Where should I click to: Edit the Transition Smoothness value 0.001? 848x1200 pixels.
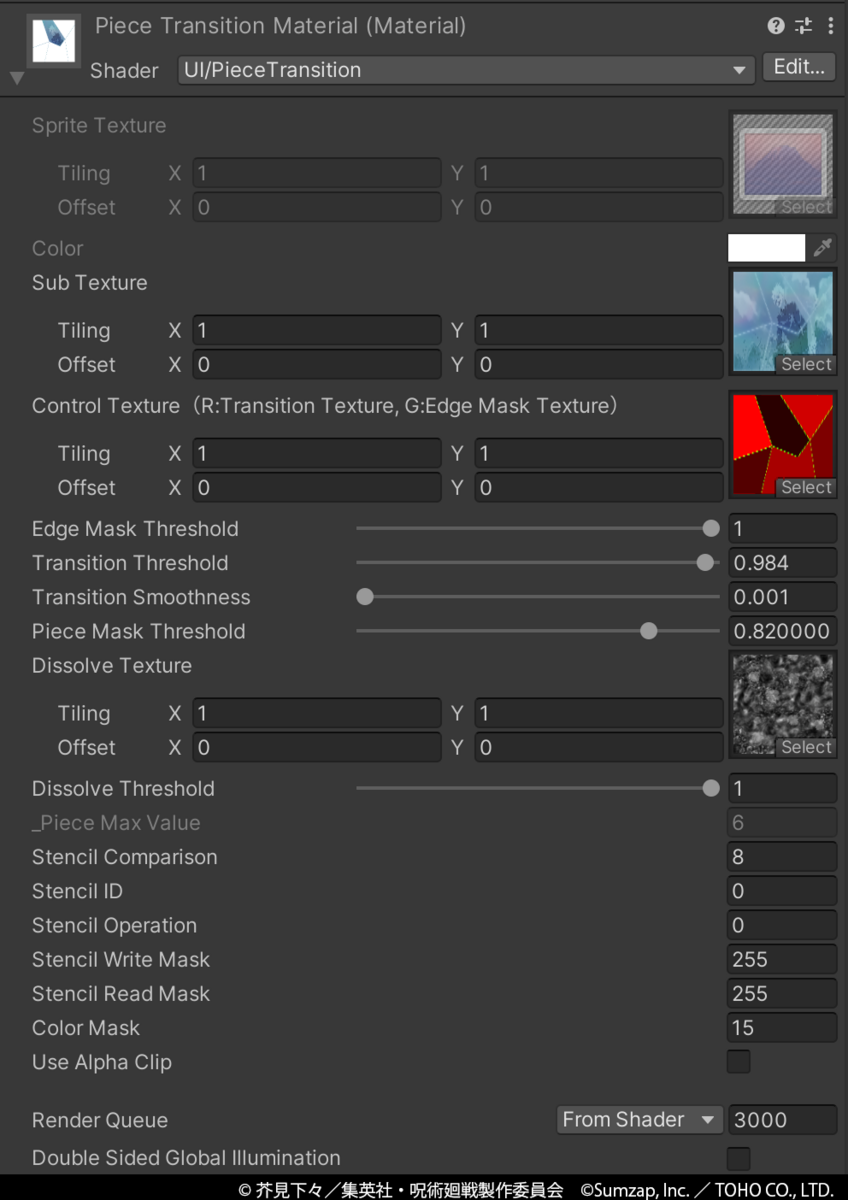coord(782,597)
